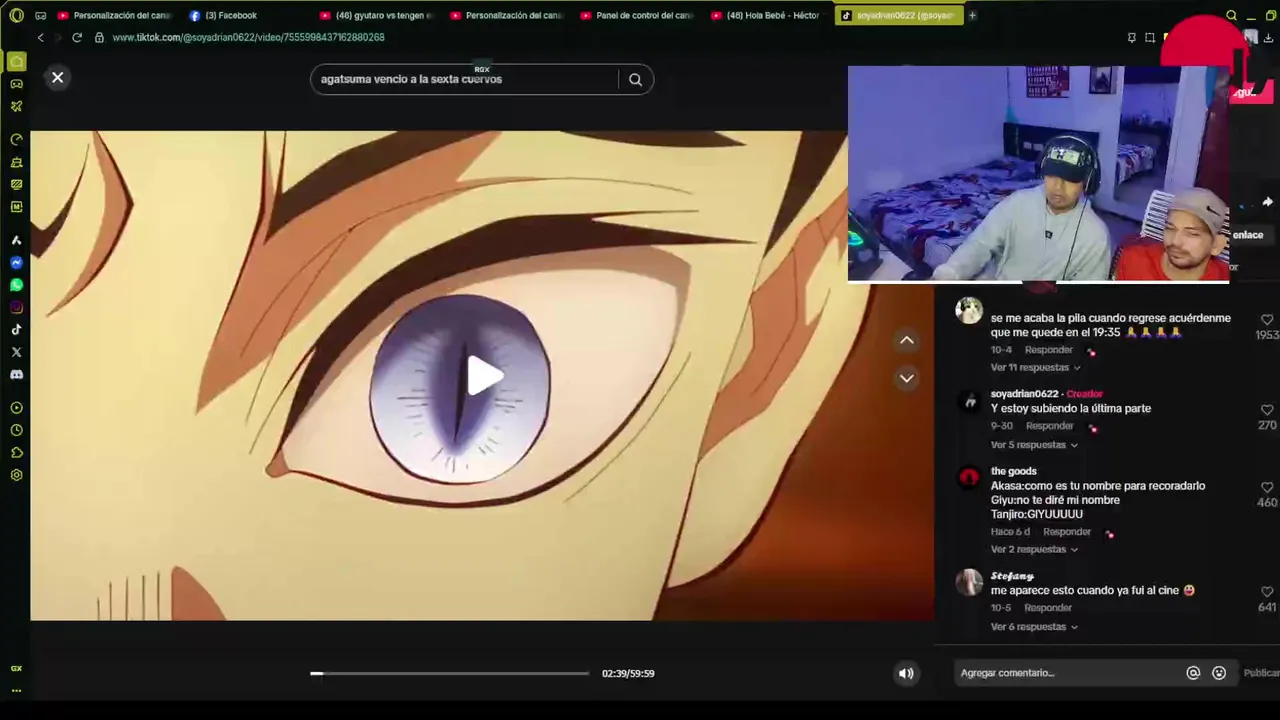Like soyadrian0622's creator comment
Screen dimensions: 1280x720
[1267, 410]
